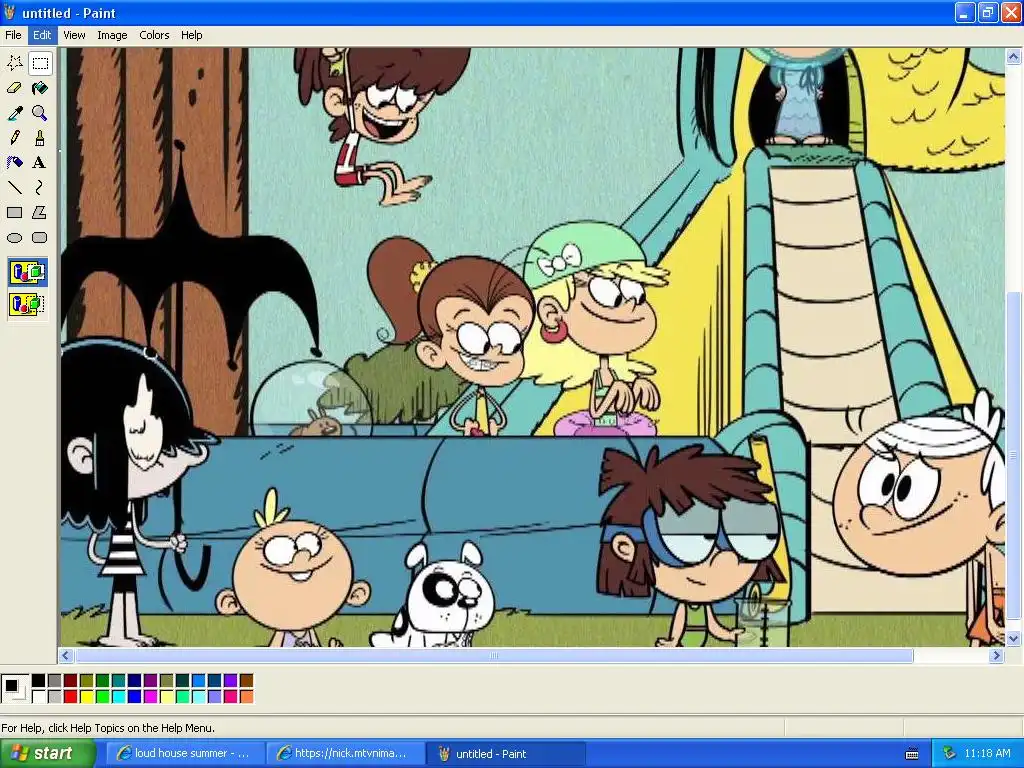Pick the Eraser tool

point(14,88)
